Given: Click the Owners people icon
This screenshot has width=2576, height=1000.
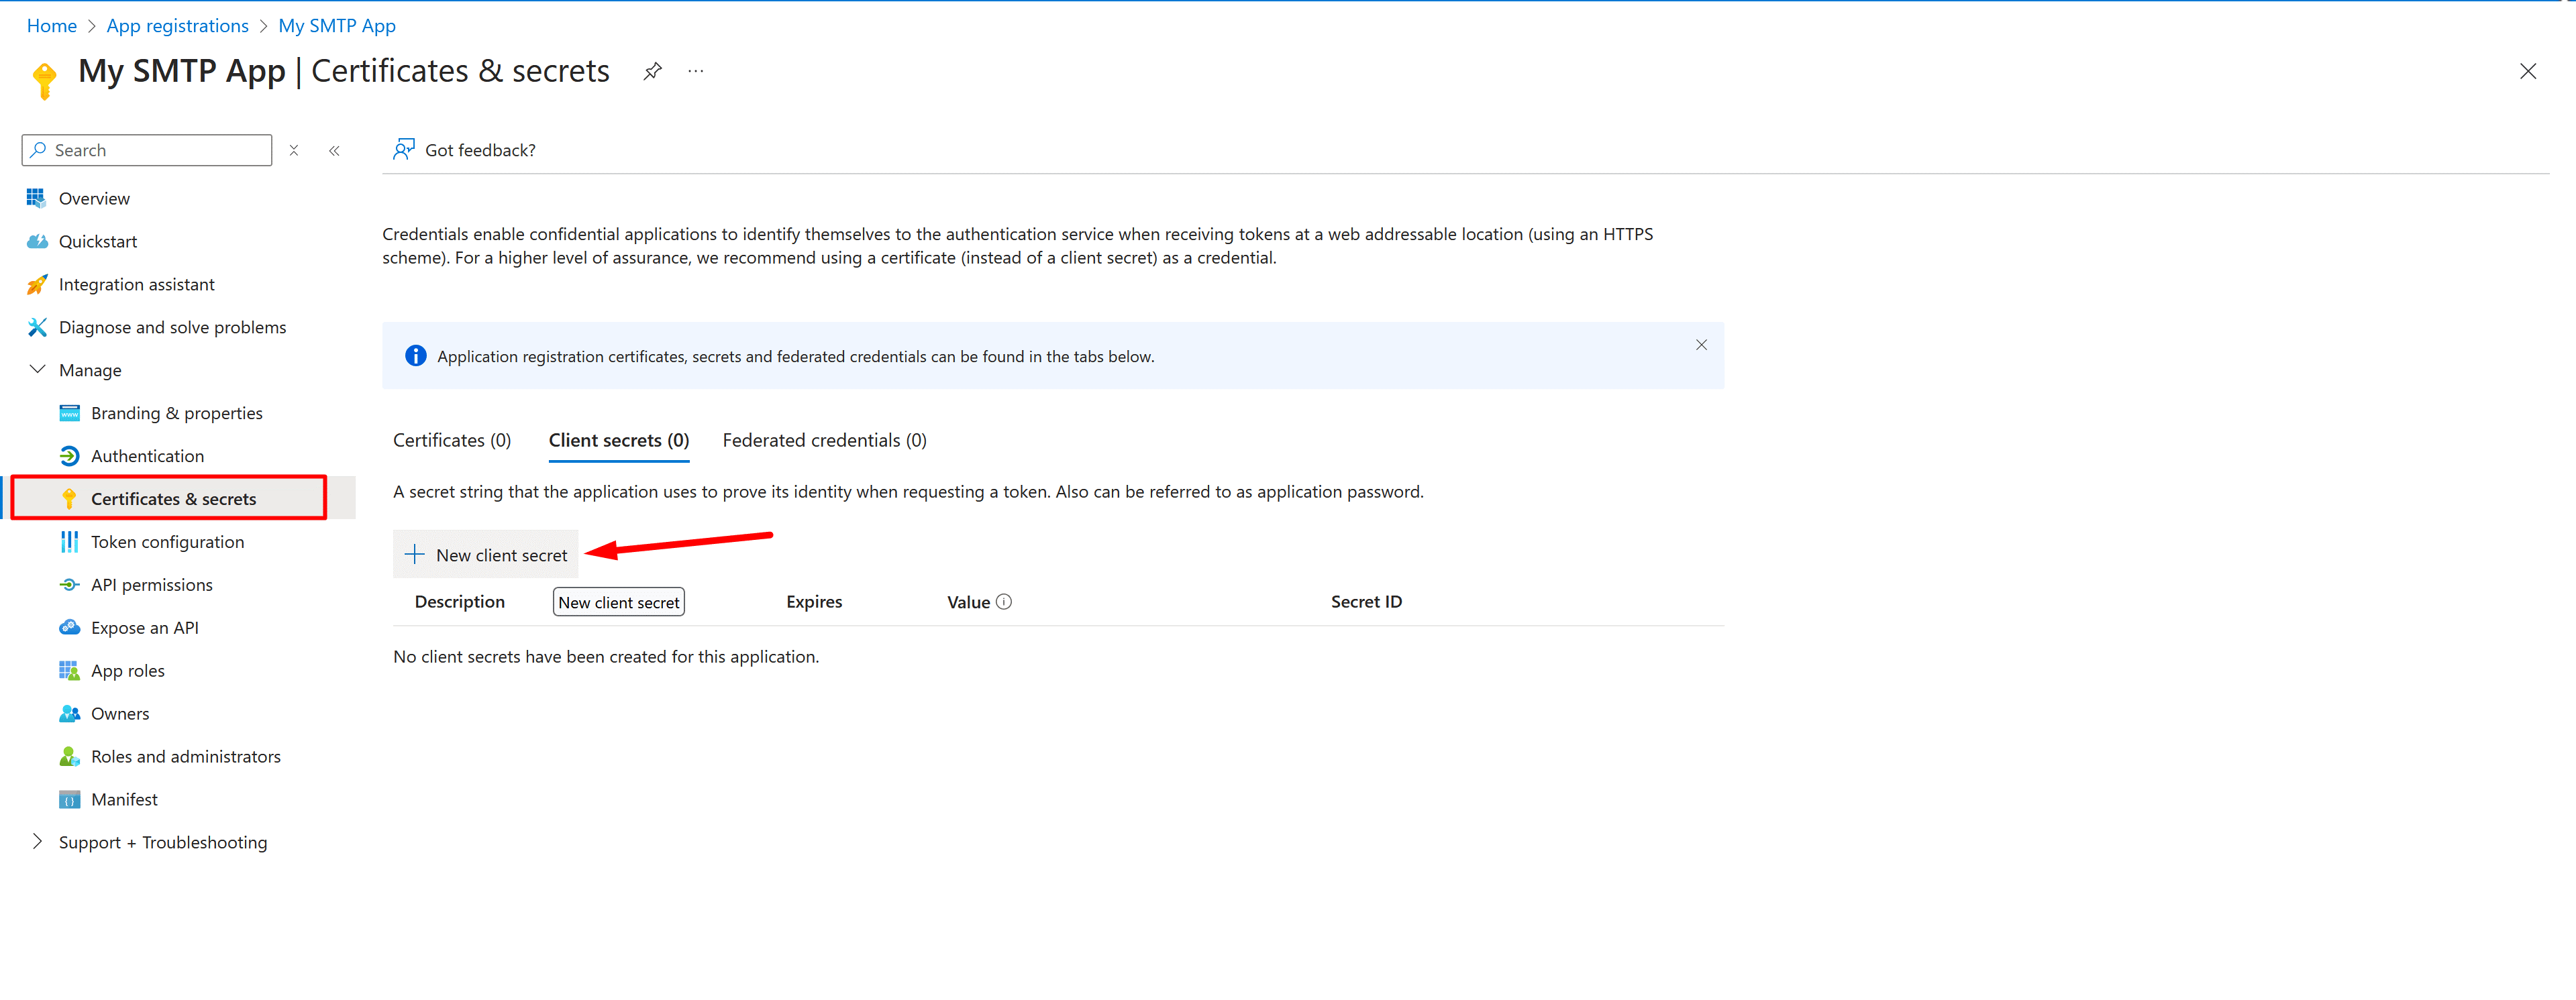Looking at the screenshot, I should tap(69, 713).
